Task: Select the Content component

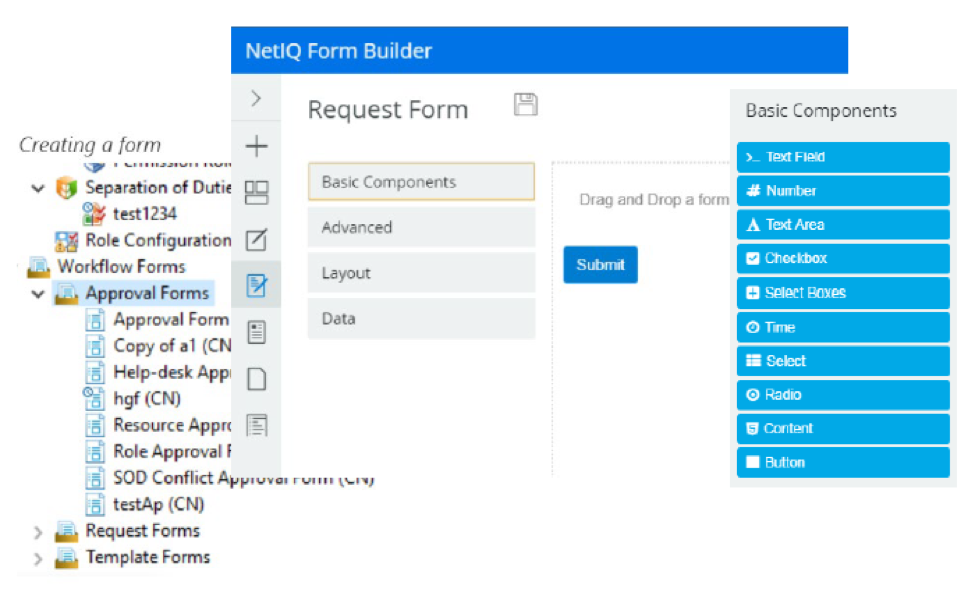Action: click(x=843, y=429)
